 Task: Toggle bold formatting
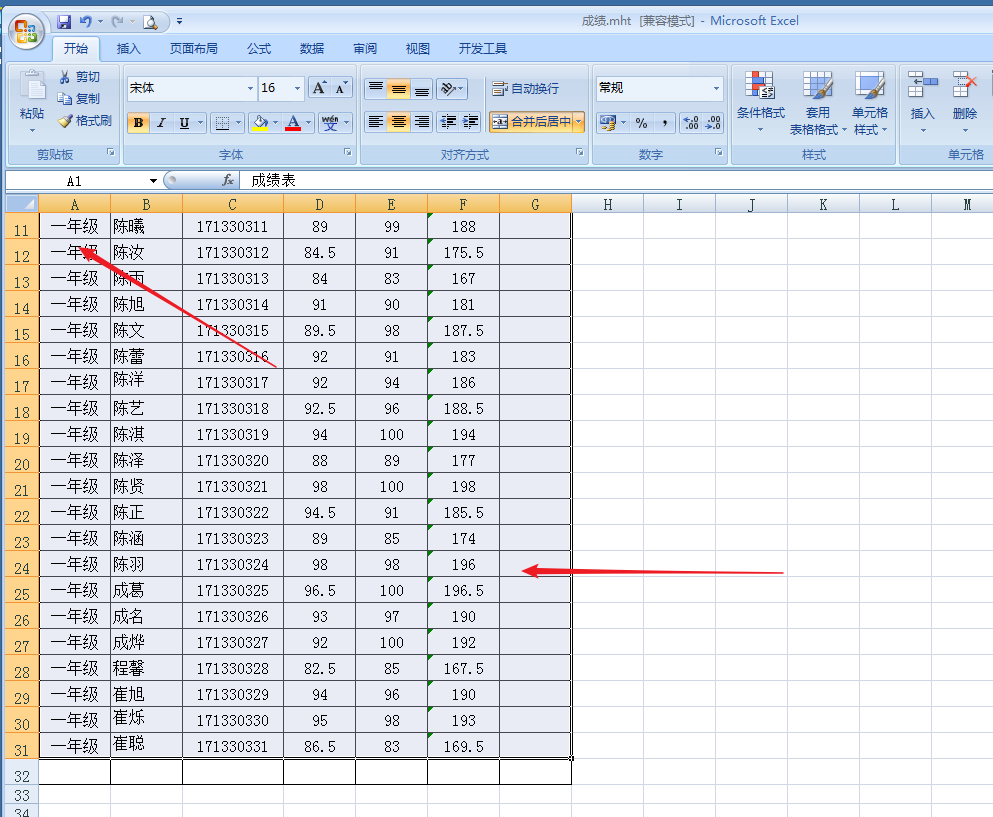tap(138, 123)
